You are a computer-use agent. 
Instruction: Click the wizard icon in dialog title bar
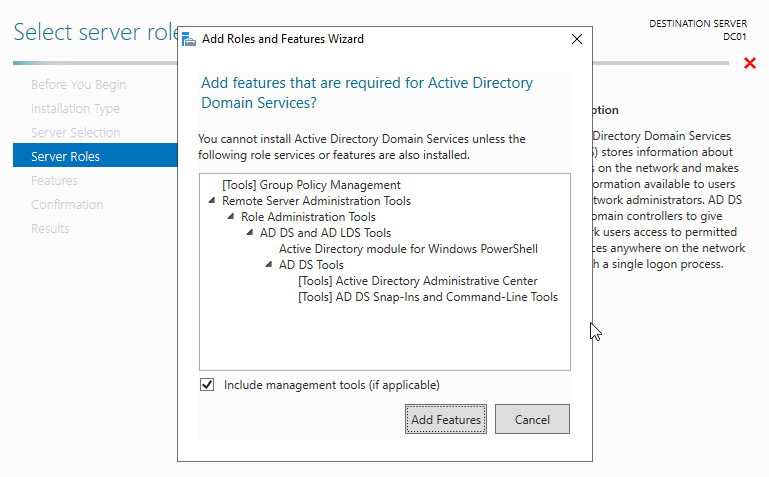(x=189, y=39)
